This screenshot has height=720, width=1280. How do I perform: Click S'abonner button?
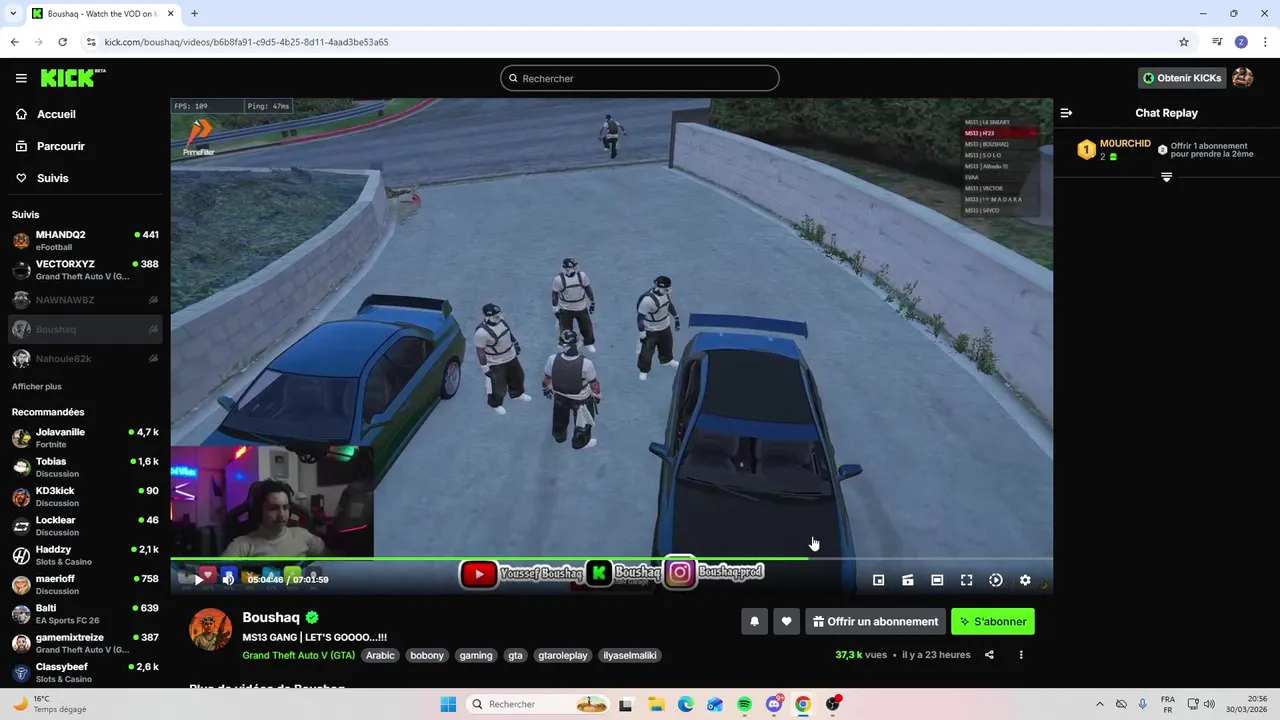point(993,621)
